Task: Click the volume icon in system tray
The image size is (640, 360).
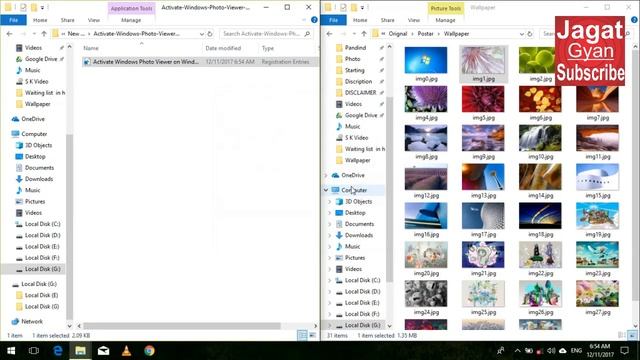Action: point(551,351)
